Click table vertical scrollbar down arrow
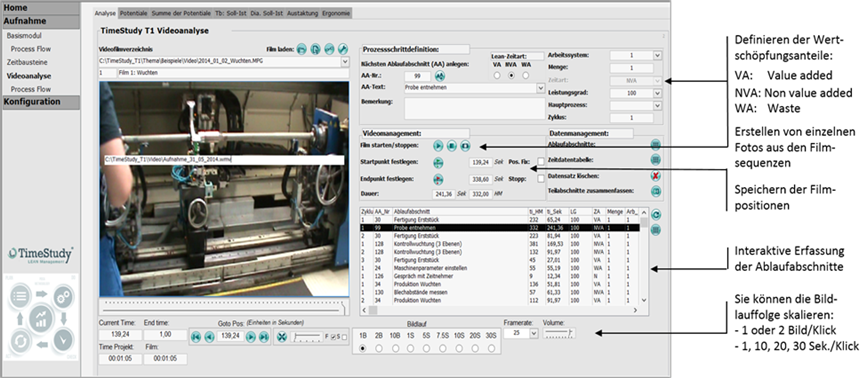The width and height of the screenshot is (867, 378). pyautogui.click(x=644, y=300)
